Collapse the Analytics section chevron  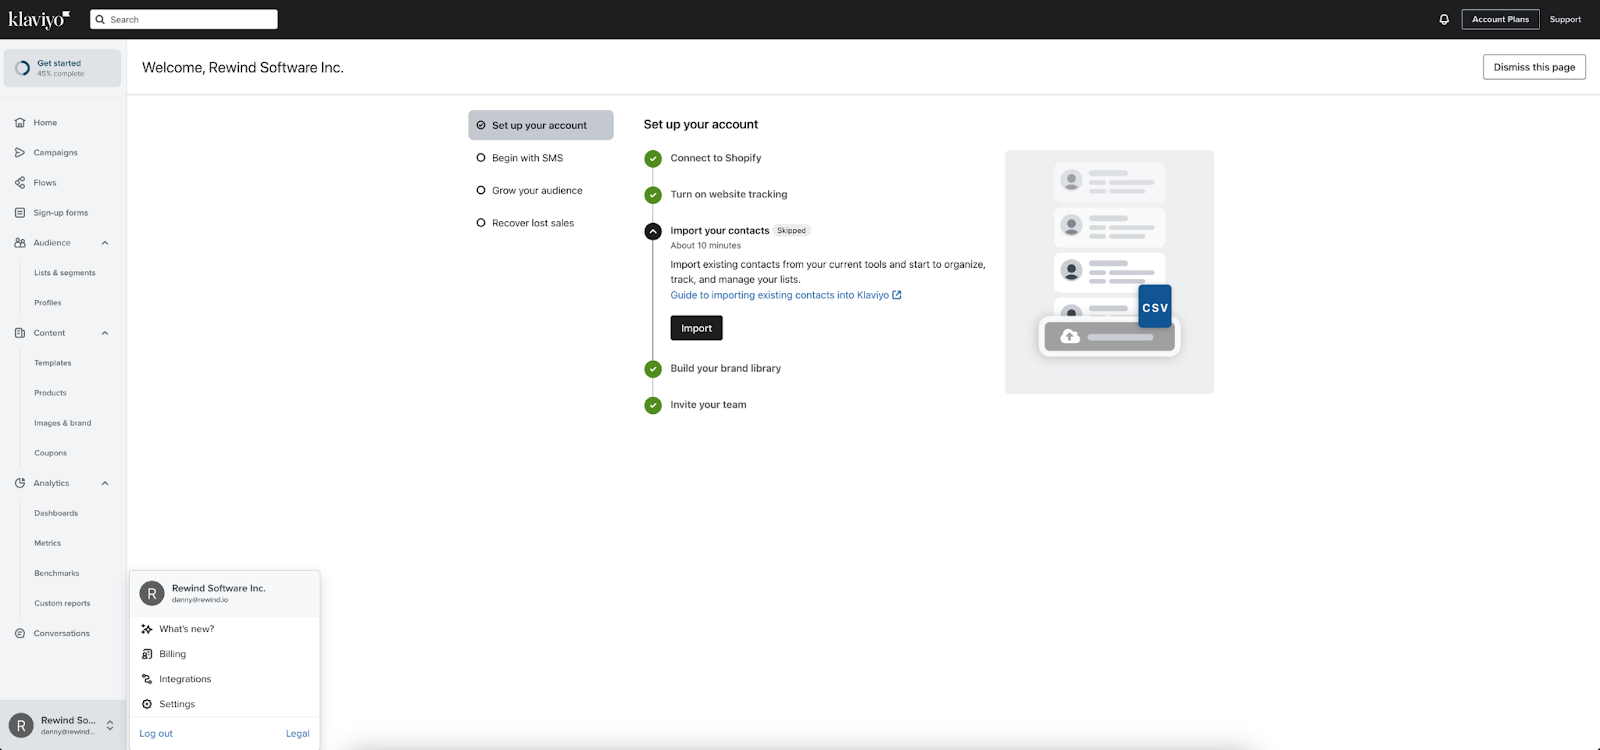(x=105, y=483)
